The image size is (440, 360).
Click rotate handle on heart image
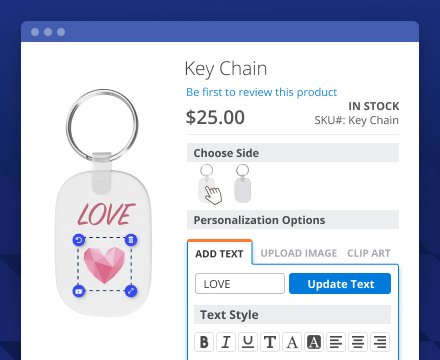79,240
